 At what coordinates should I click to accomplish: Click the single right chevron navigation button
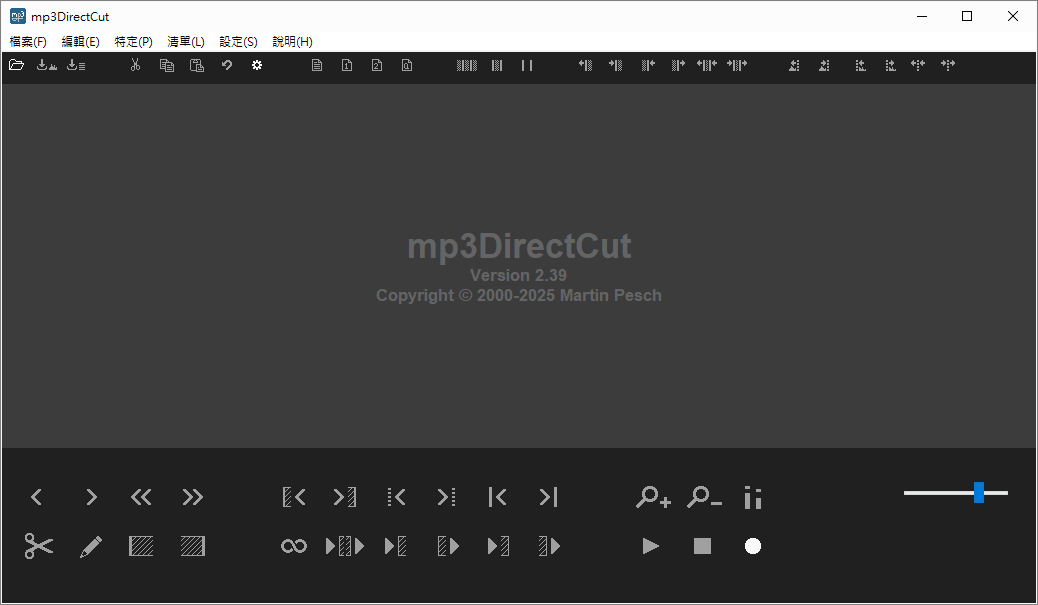point(91,497)
